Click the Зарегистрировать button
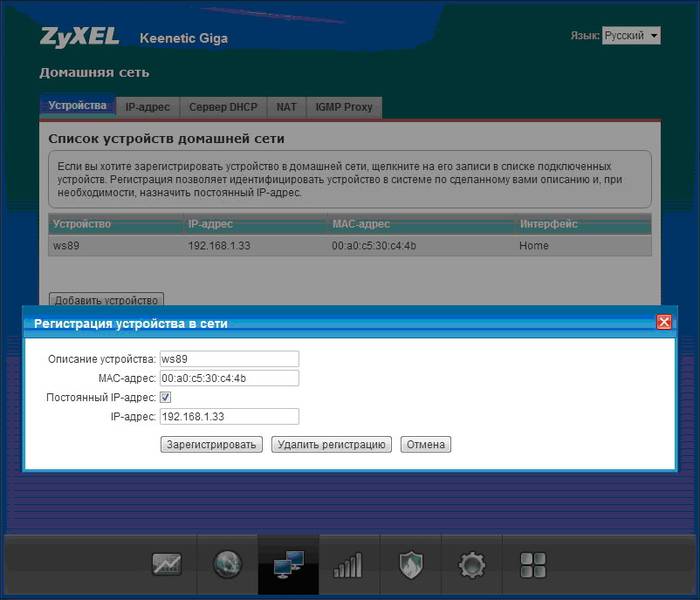This screenshot has height=600, width=700. [x=211, y=444]
